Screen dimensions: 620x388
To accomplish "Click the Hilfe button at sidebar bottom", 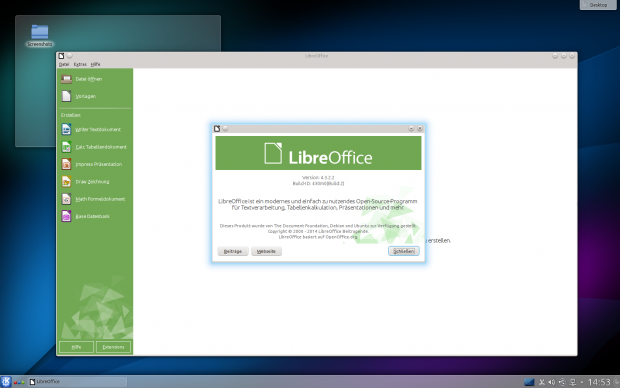I will (x=76, y=347).
